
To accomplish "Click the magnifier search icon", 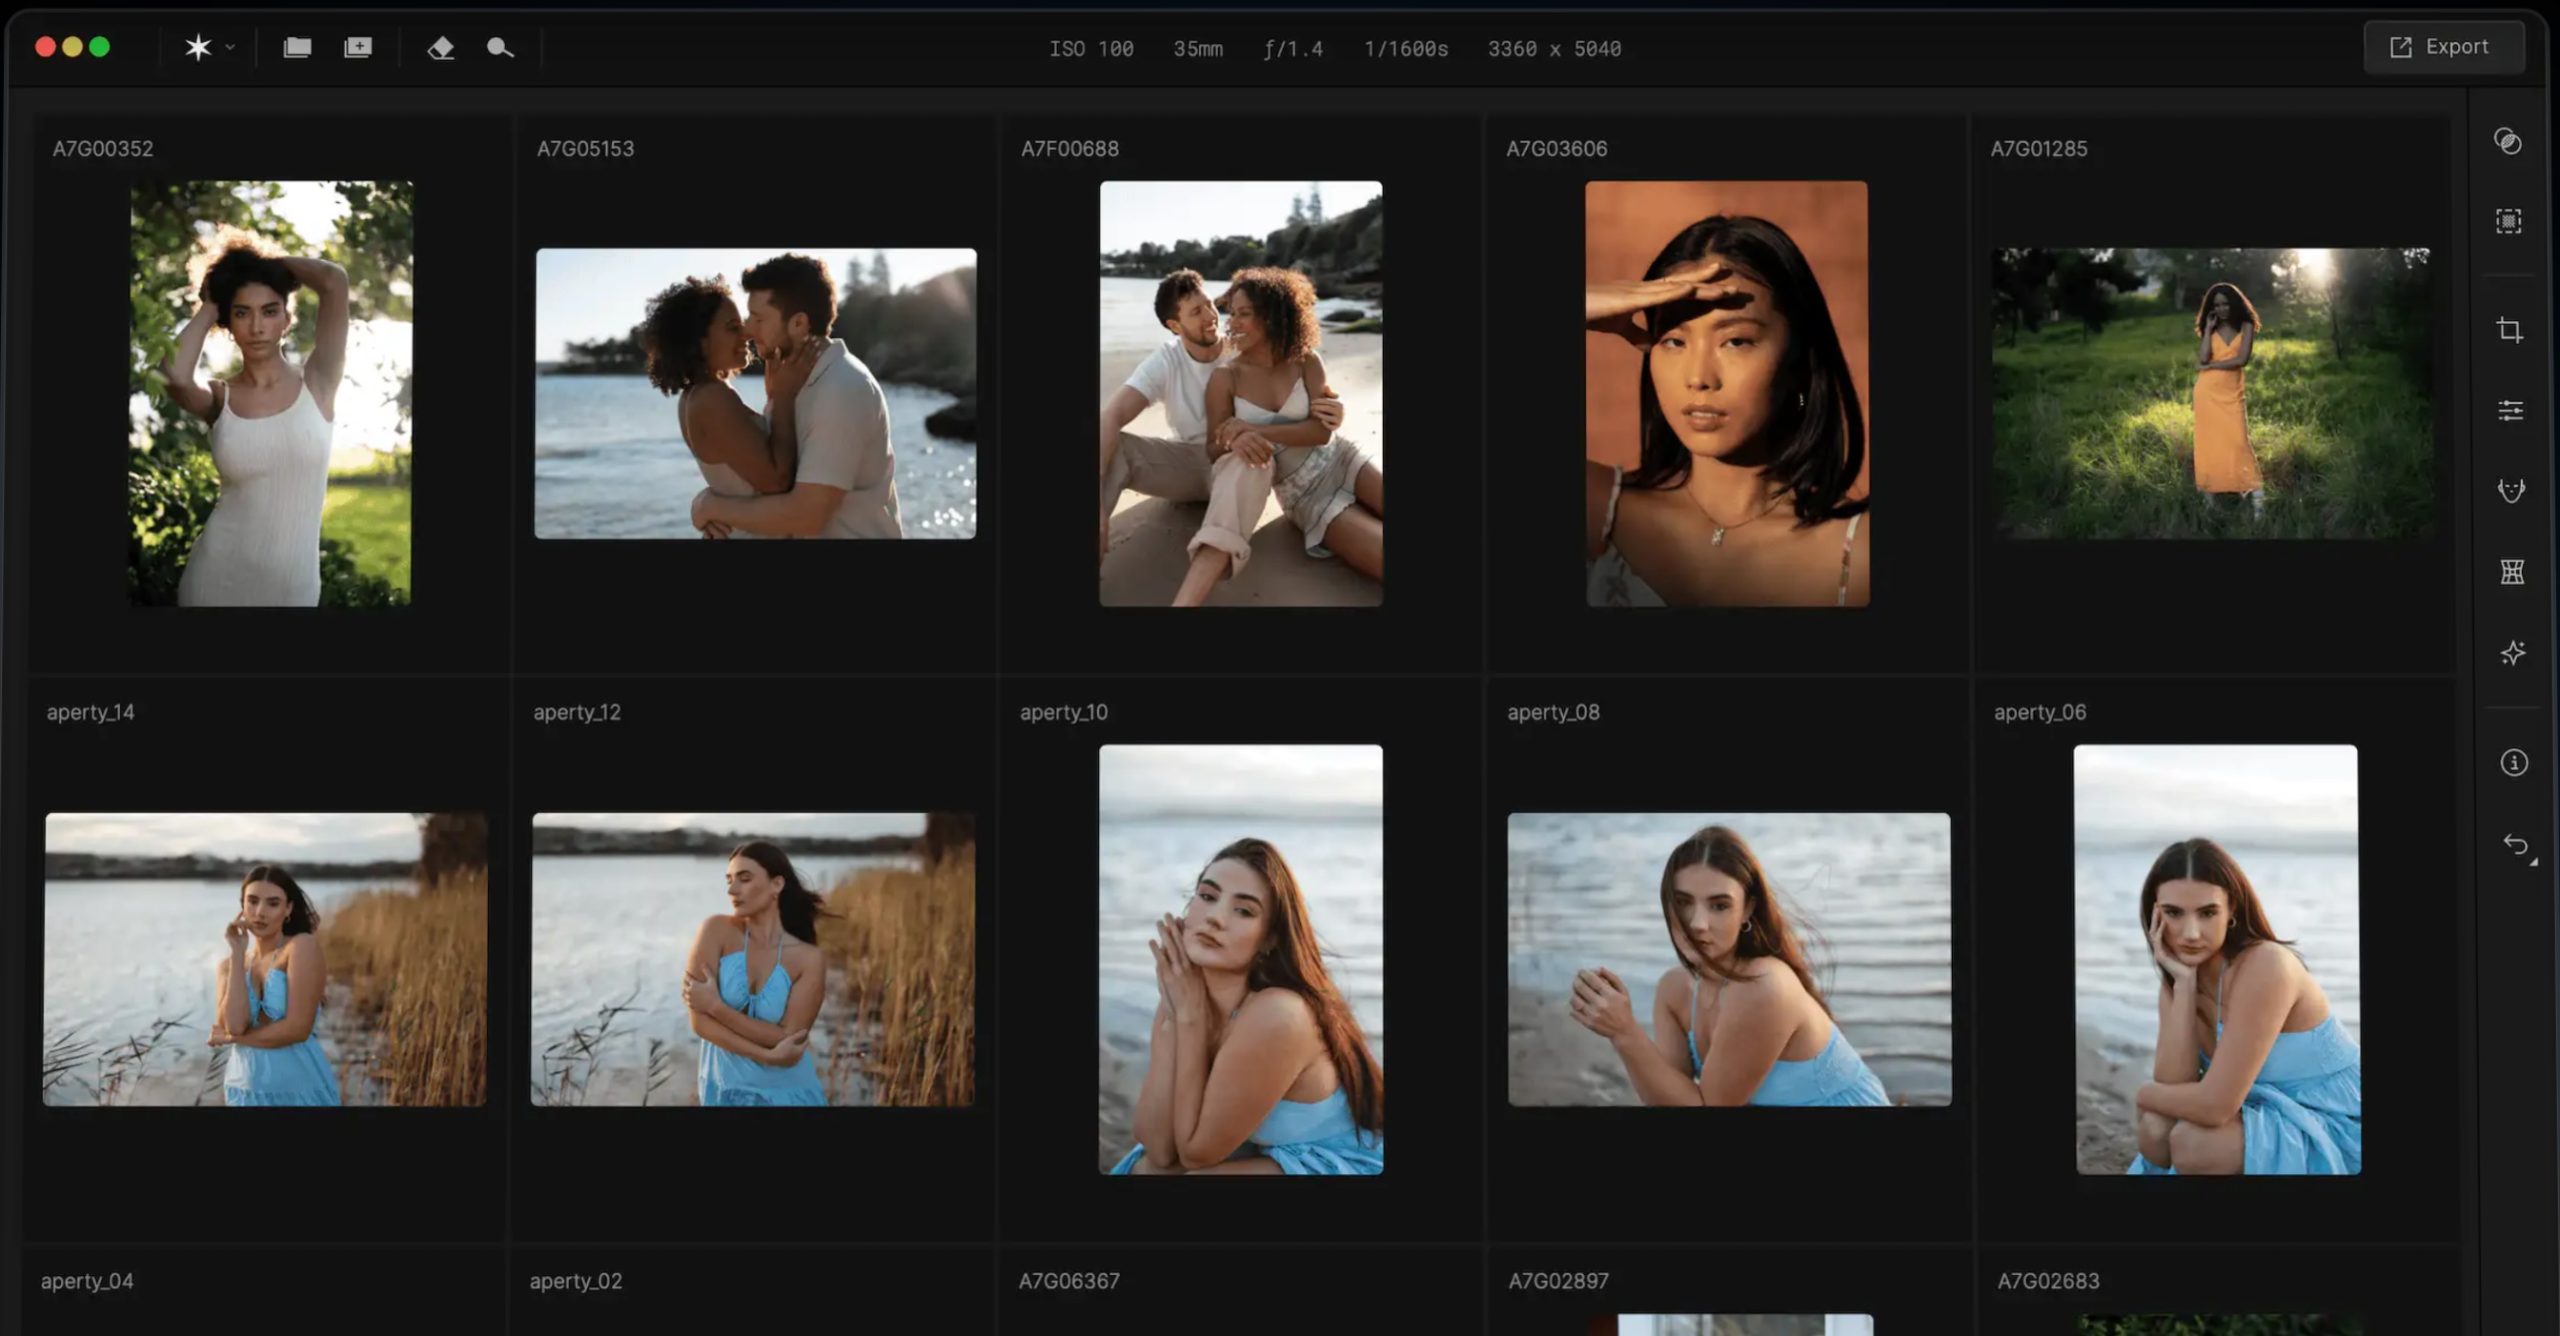I will 500,47.
